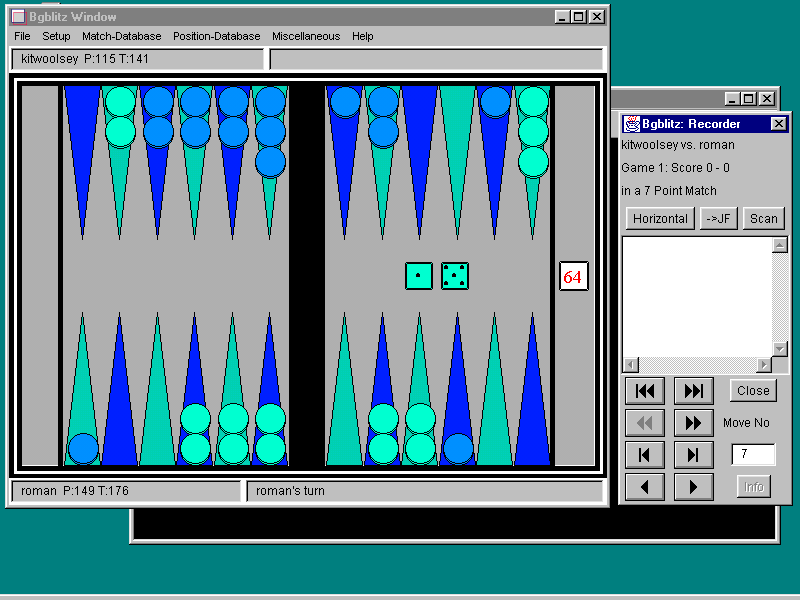Screen dimensions: 800x600
Task: Click the Recorder text area down scroll arrow
Action: (x=780, y=349)
